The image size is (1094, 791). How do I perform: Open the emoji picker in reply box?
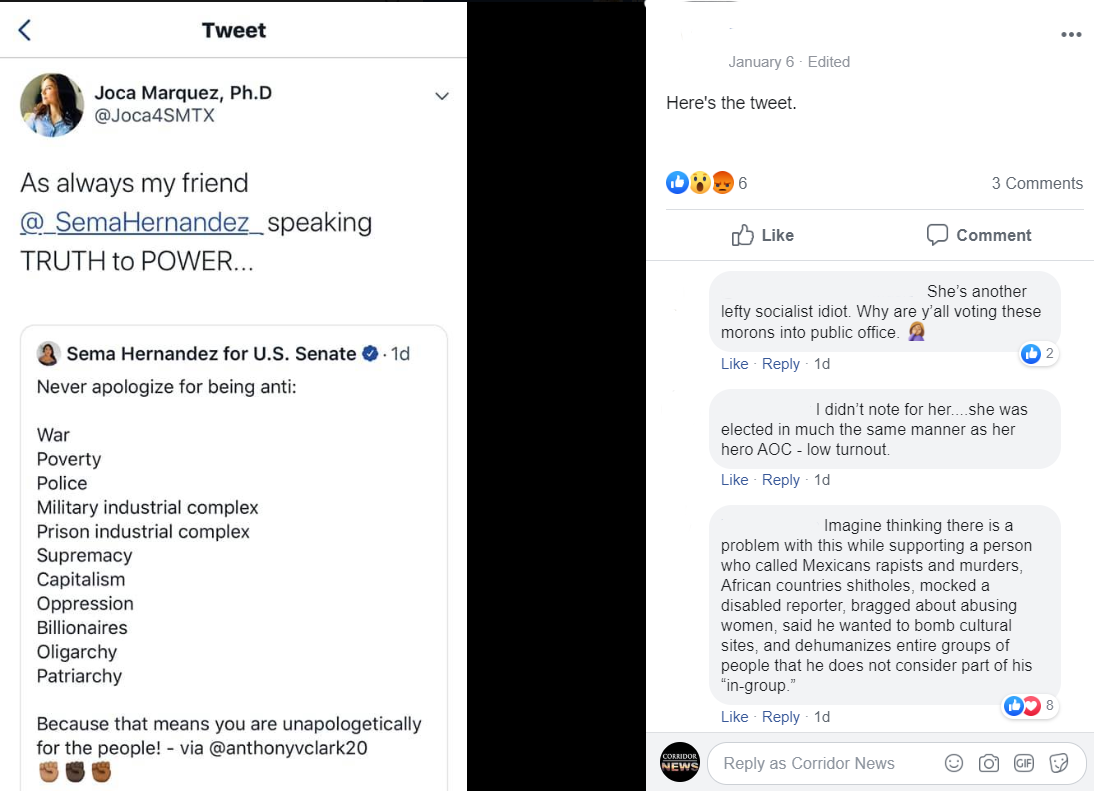[x=954, y=763]
